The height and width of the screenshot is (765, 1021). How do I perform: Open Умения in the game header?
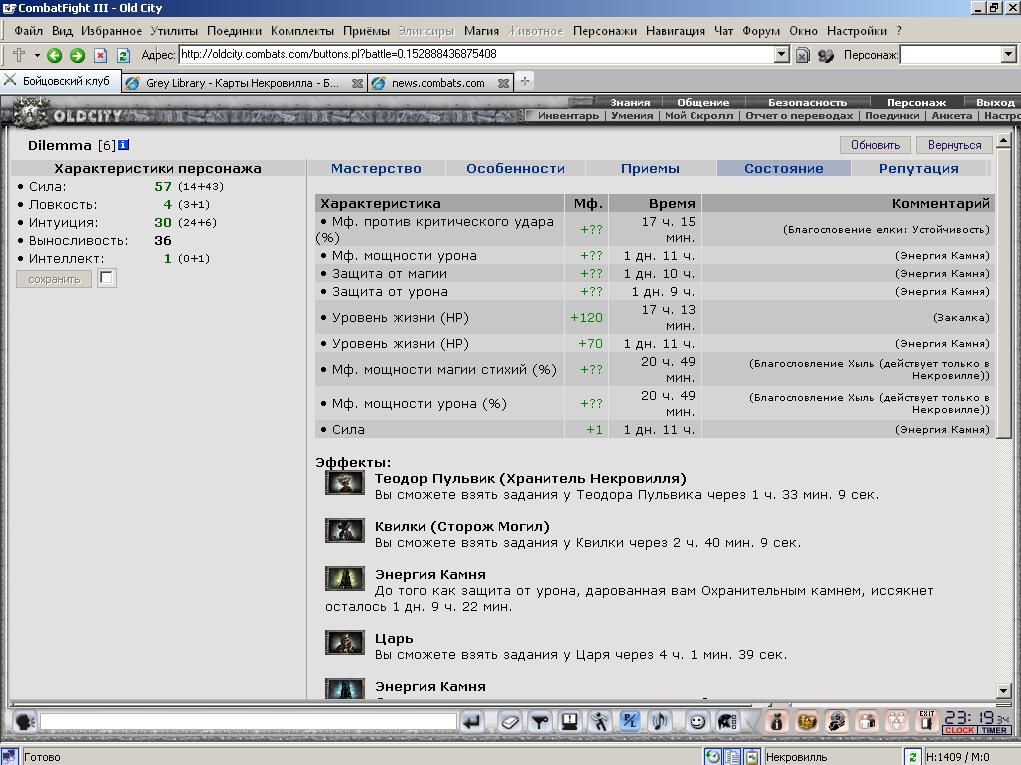coord(632,115)
